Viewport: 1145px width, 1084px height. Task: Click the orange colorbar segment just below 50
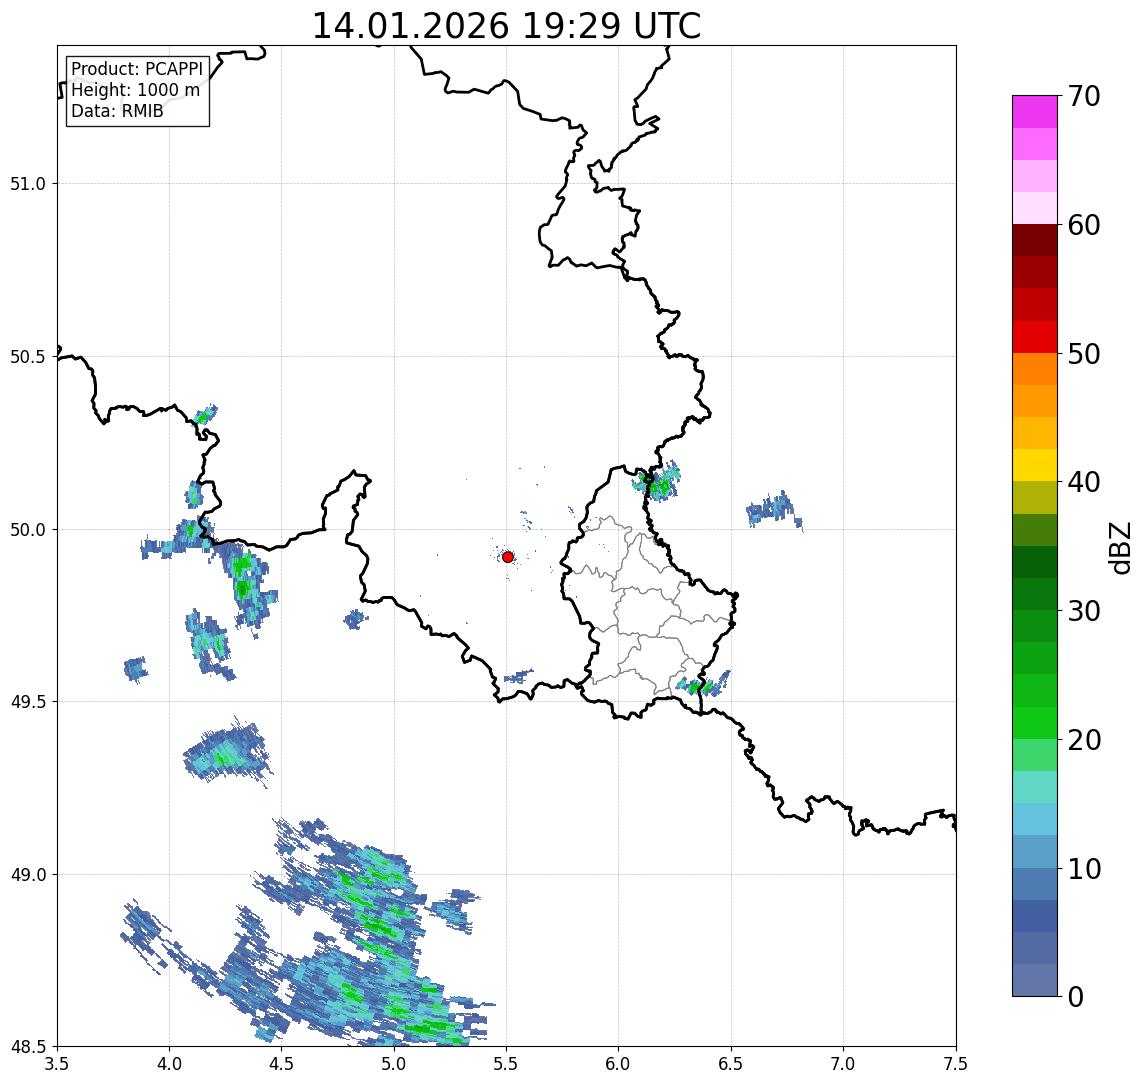[x=1035, y=369]
